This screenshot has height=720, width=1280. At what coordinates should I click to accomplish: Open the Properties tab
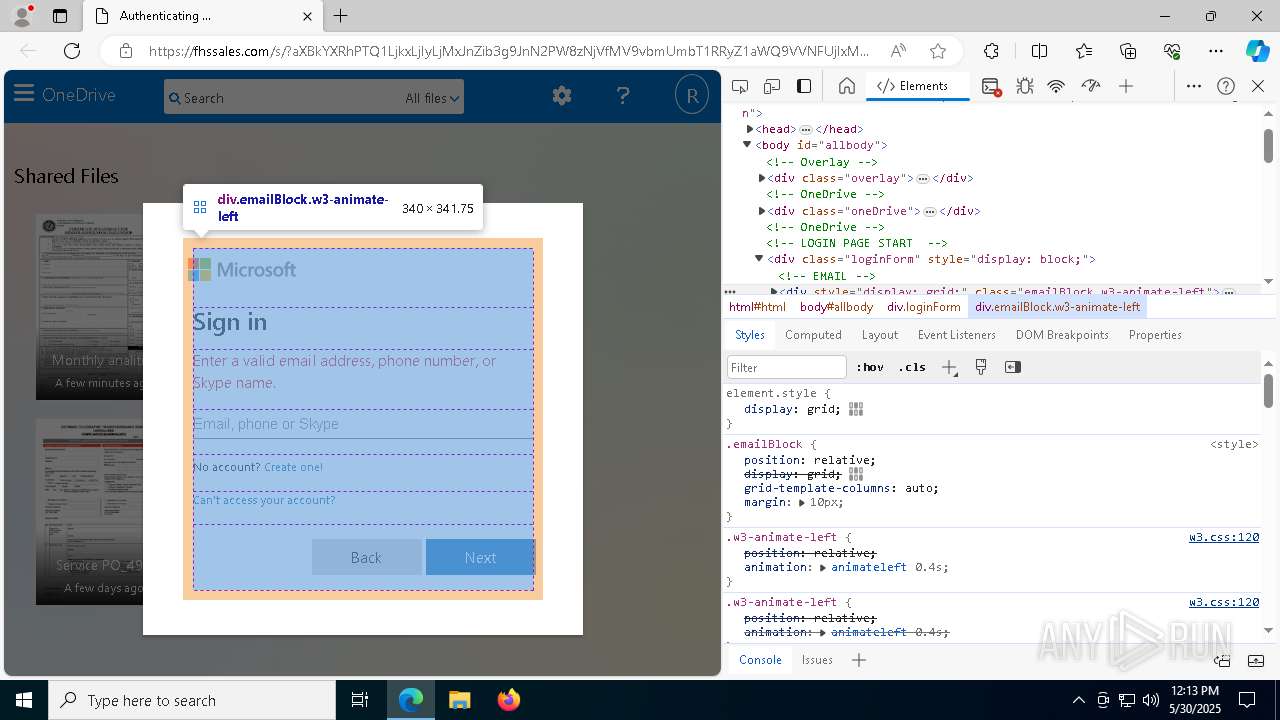pyautogui.click(x=1155, y=335)
